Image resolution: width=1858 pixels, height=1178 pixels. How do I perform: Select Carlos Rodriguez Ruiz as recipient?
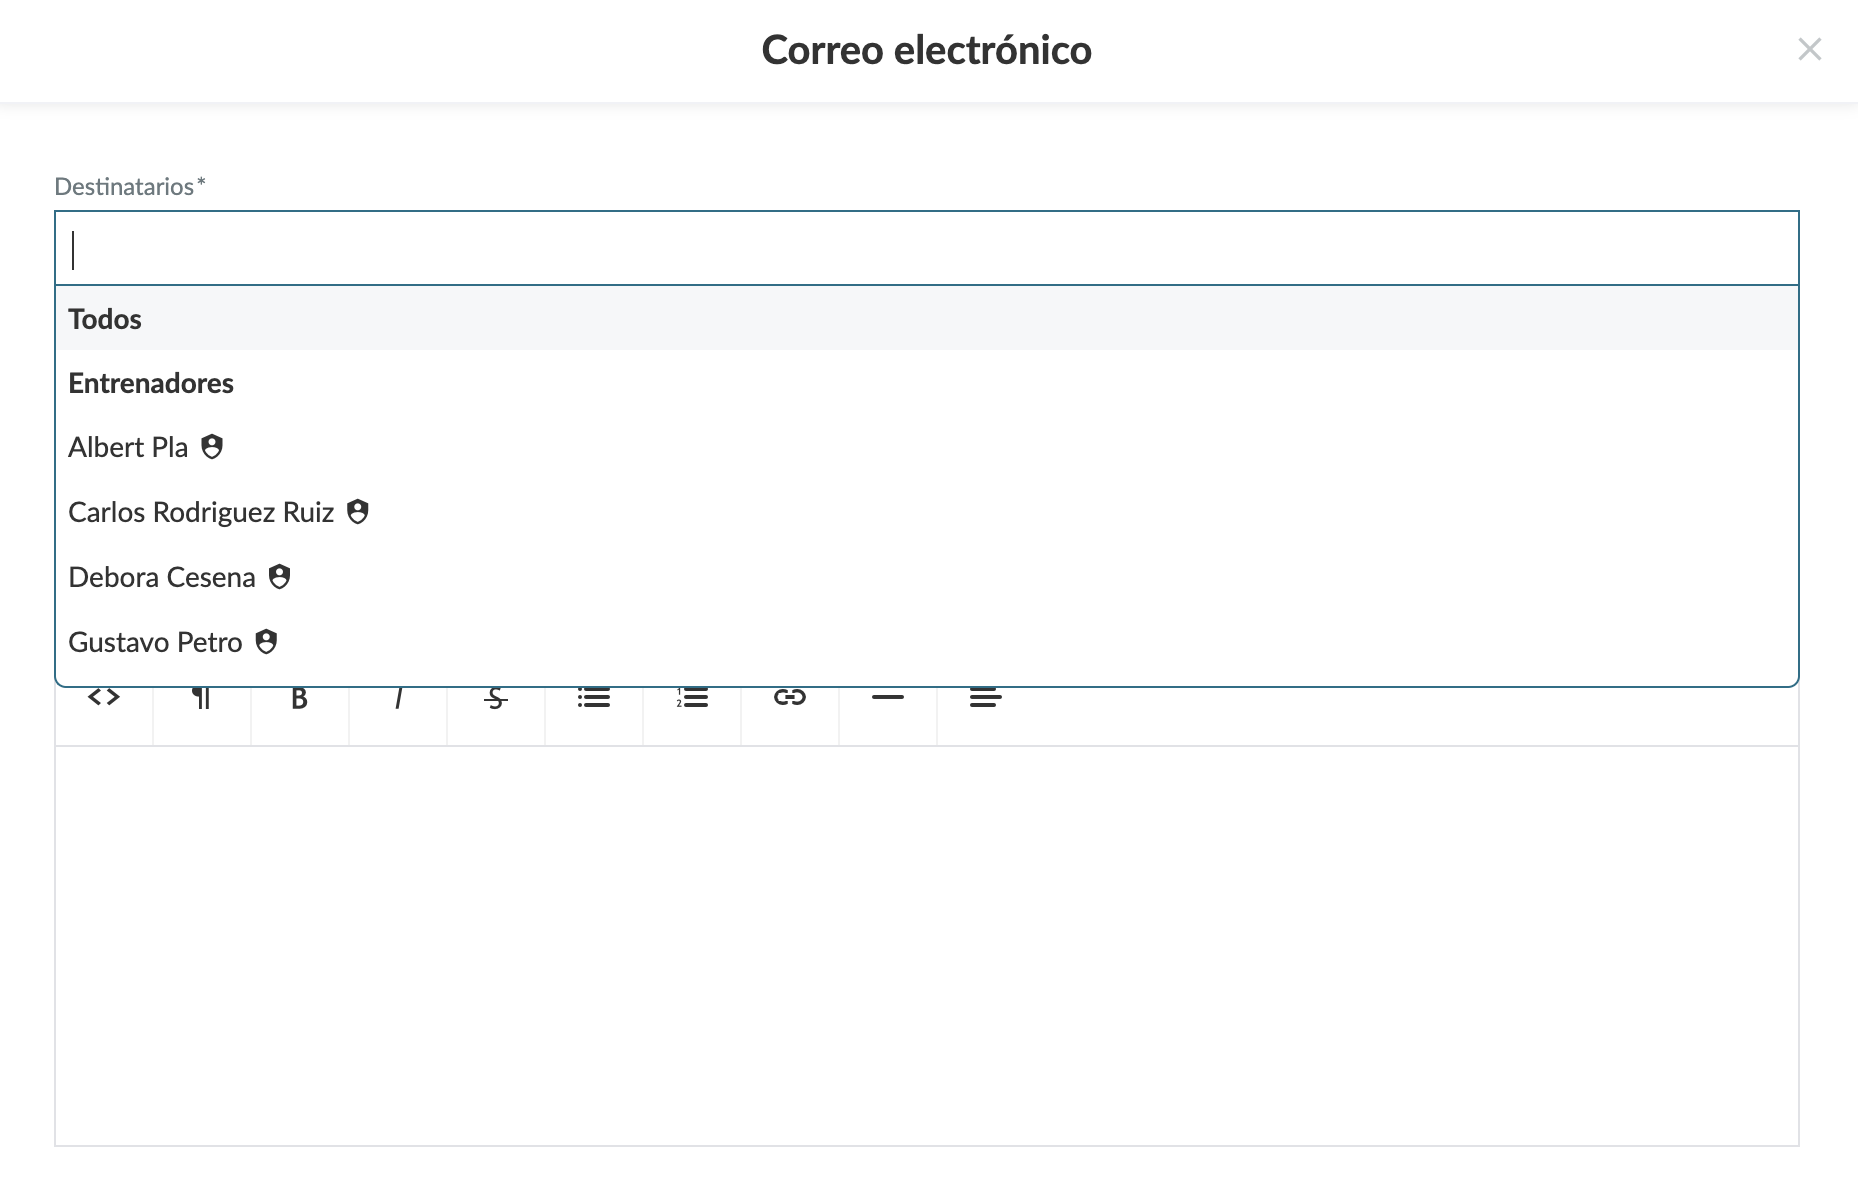201,512
